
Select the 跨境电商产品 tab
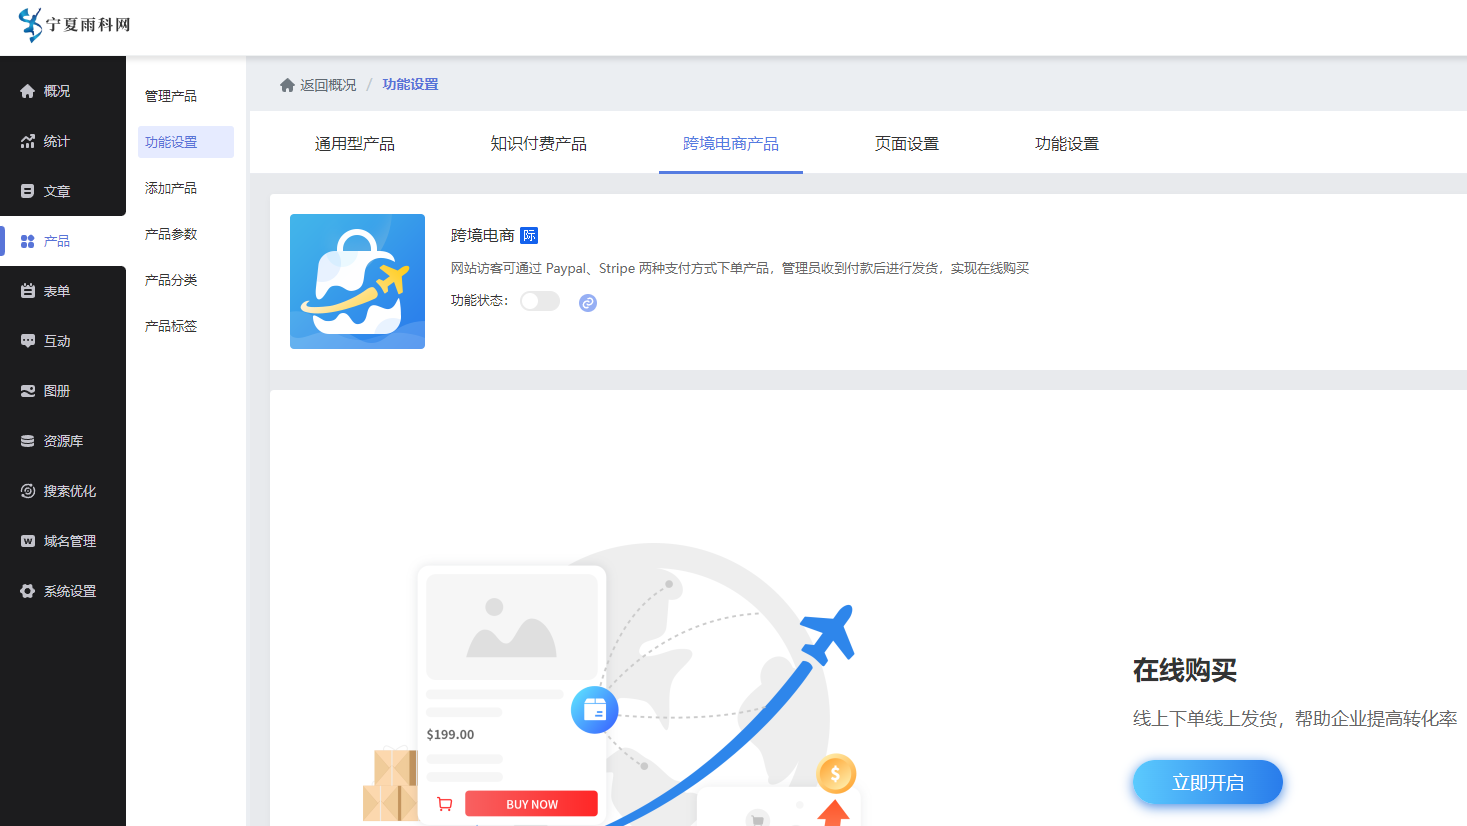(x=731, y=144)
